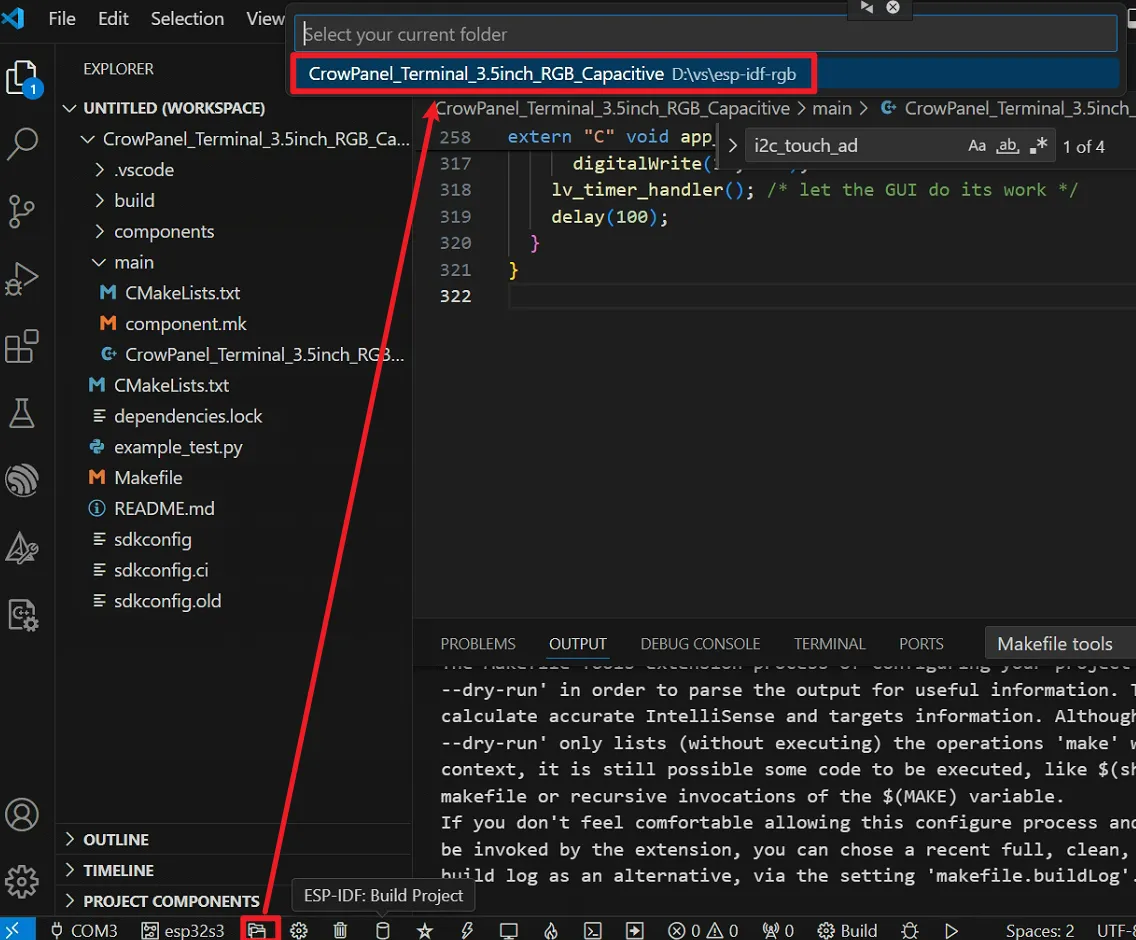Open sdkconfig.old file
Screen dimensions: 1136x940
(x=167, y=601)
